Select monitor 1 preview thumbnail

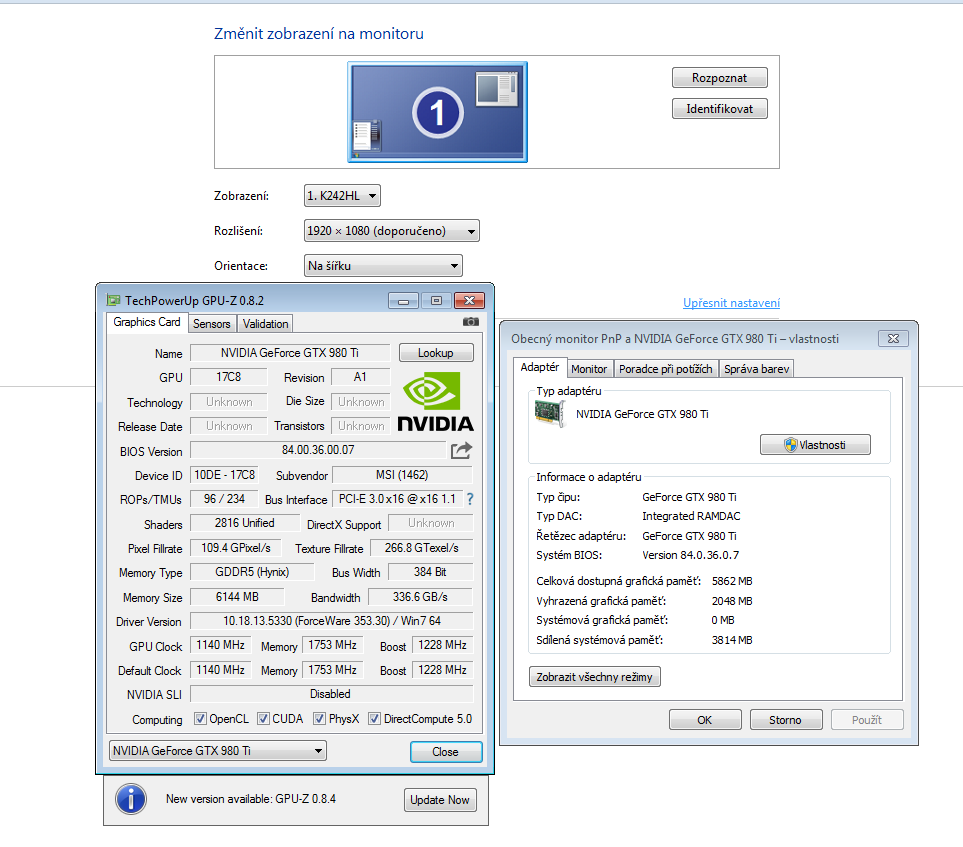[x=437, y=111]
